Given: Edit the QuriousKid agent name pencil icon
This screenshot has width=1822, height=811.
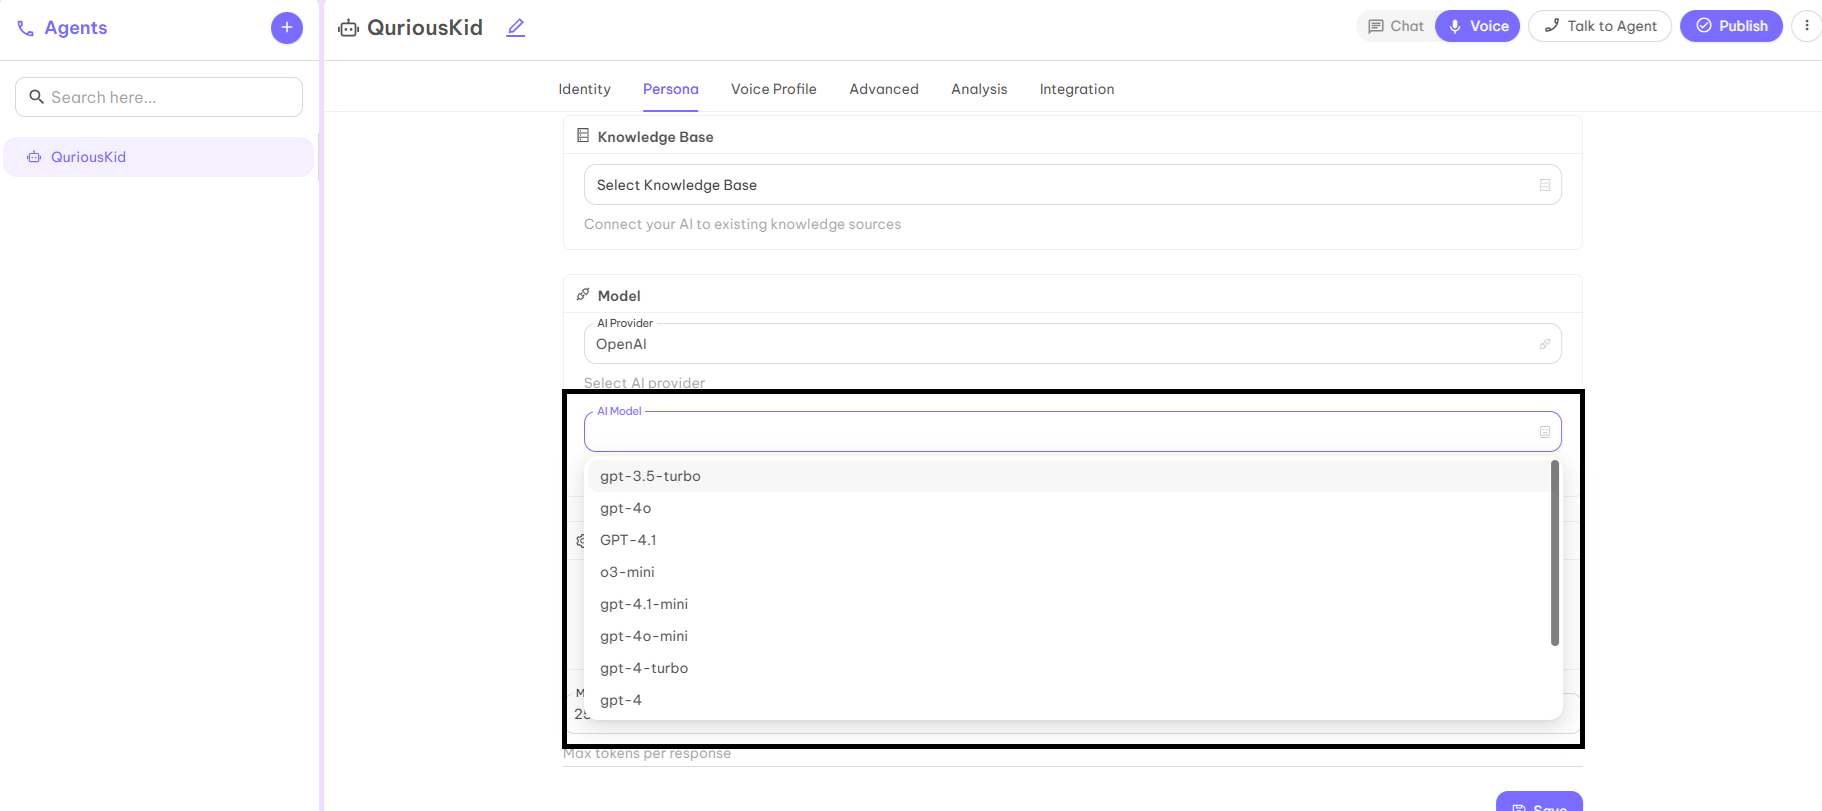Looking at the screenshot, I should point(515,28).
